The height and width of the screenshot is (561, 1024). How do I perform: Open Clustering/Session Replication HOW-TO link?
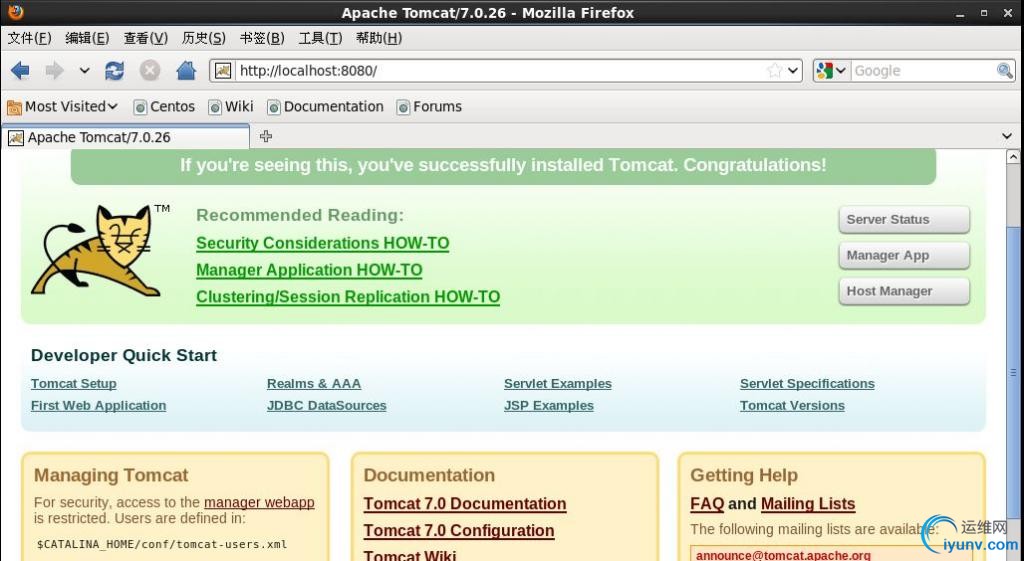pyautogui.click(x=348, y=297)
